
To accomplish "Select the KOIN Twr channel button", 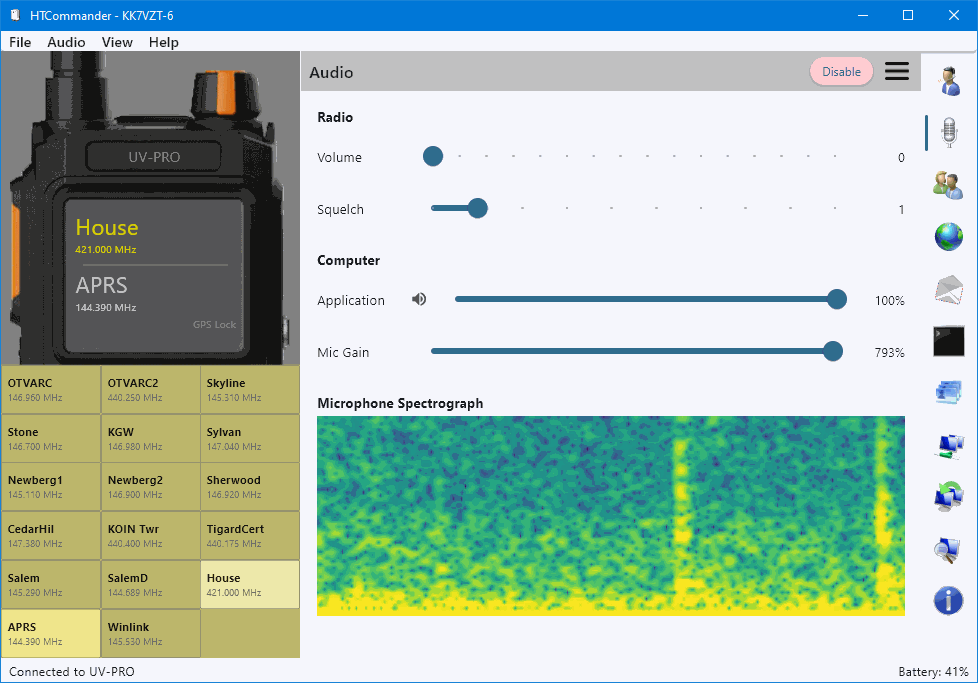I will coord(150,536).
